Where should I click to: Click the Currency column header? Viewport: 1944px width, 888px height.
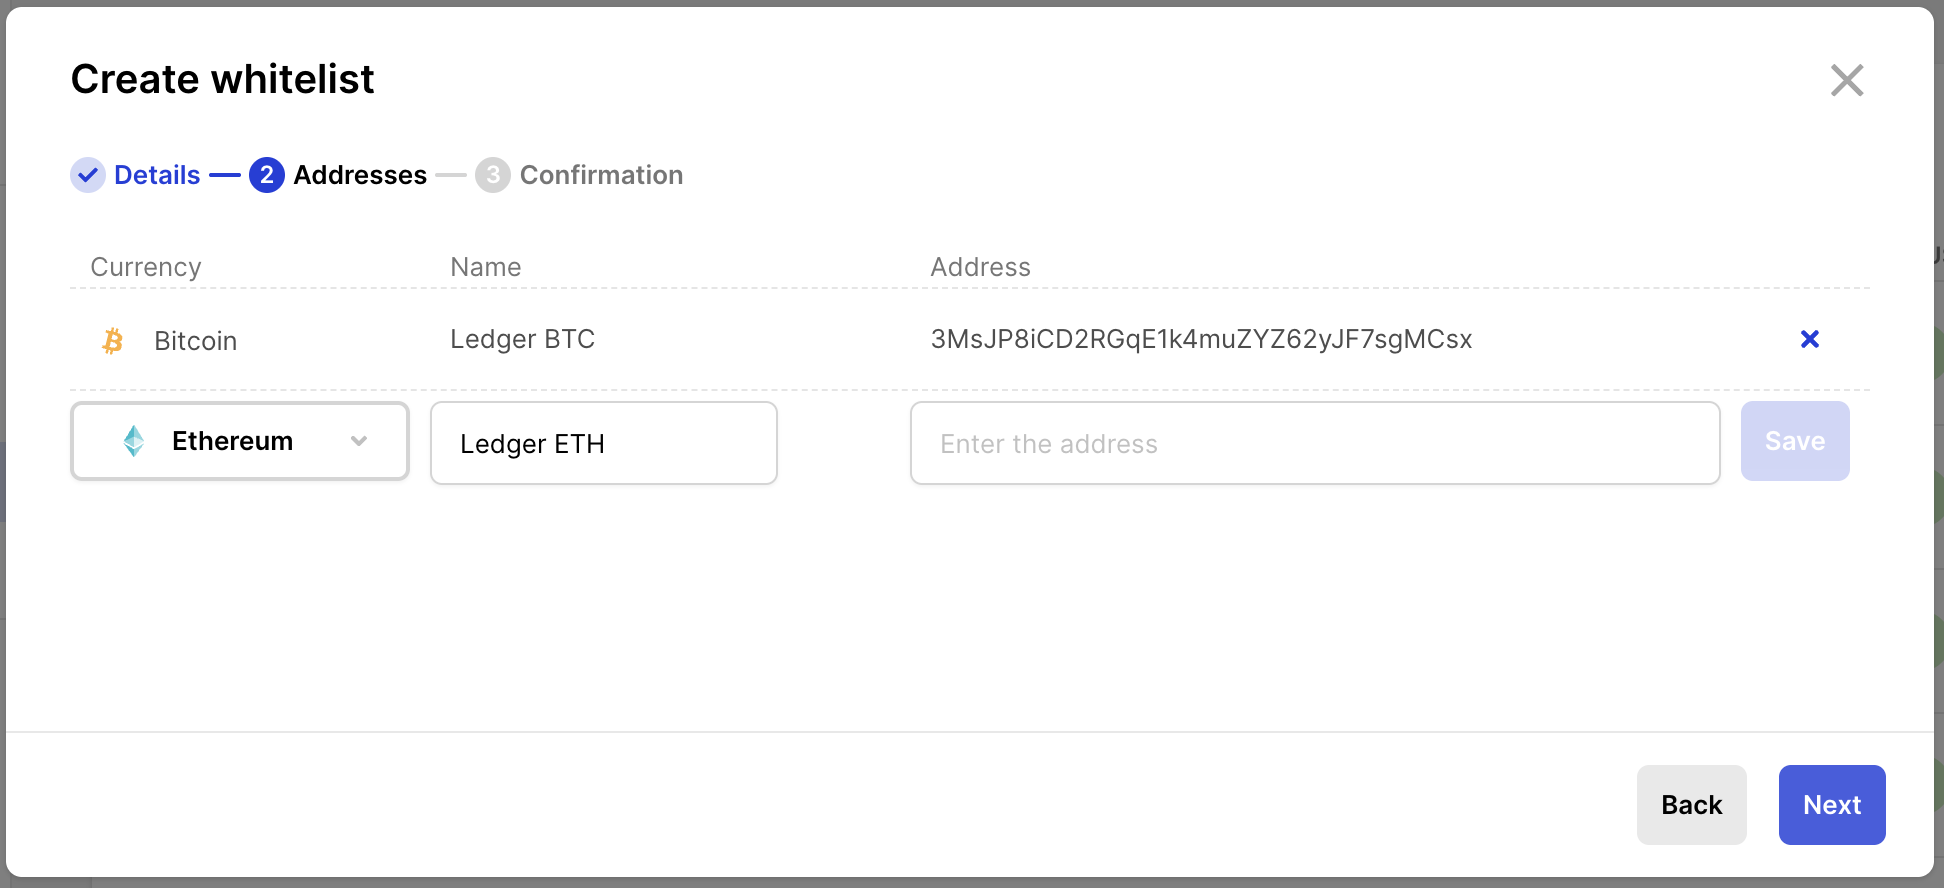pyautogui.click(x=146, y=267)
